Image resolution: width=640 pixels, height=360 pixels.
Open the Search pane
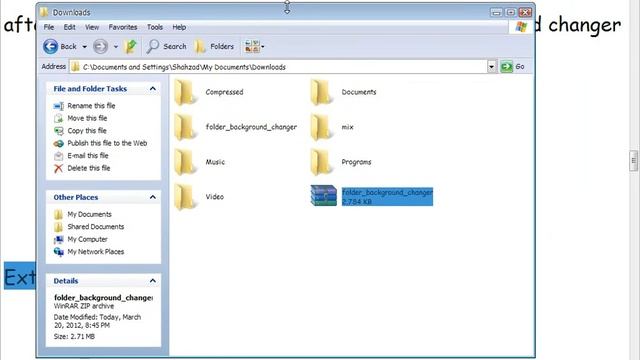(167, 47)
